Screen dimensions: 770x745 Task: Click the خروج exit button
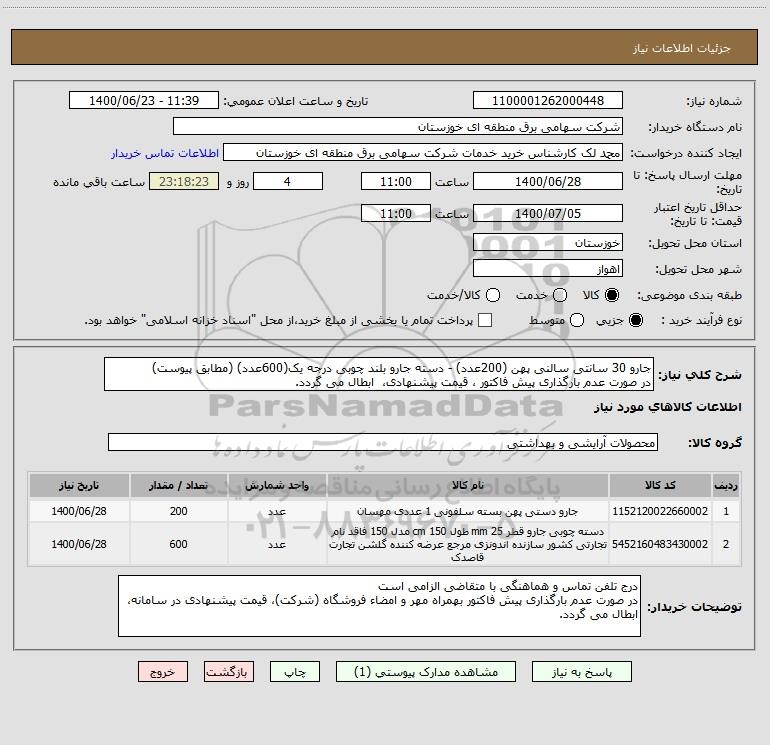163,673
